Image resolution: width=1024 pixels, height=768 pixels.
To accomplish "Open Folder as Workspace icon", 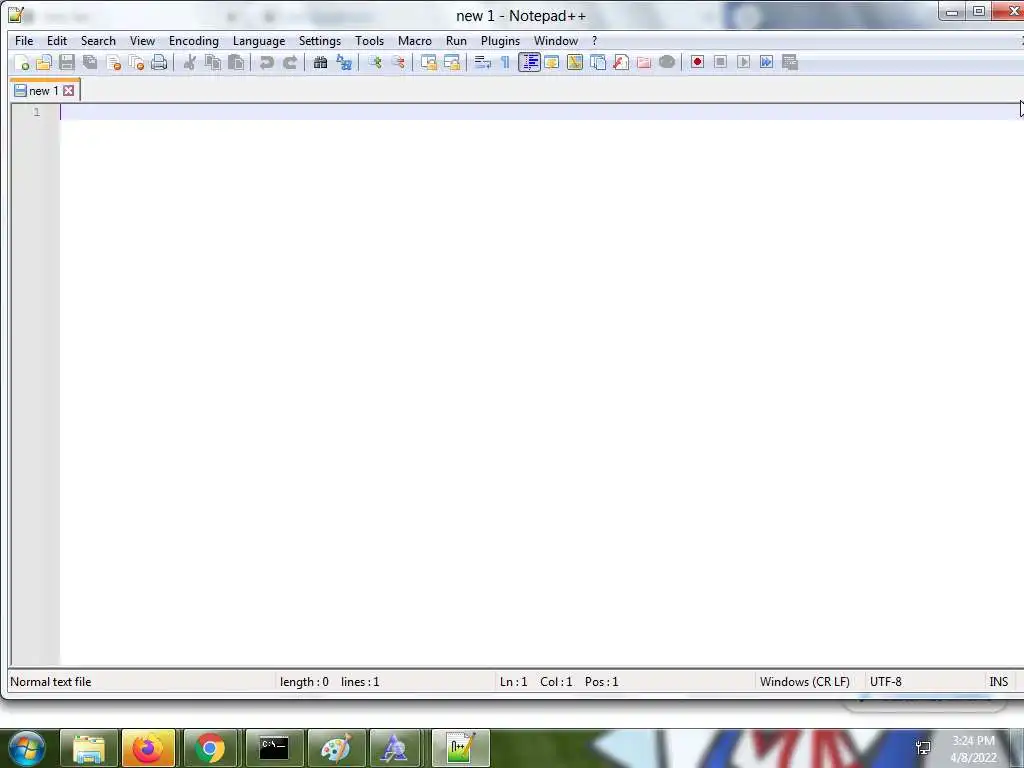I will [x=644, y=63].
